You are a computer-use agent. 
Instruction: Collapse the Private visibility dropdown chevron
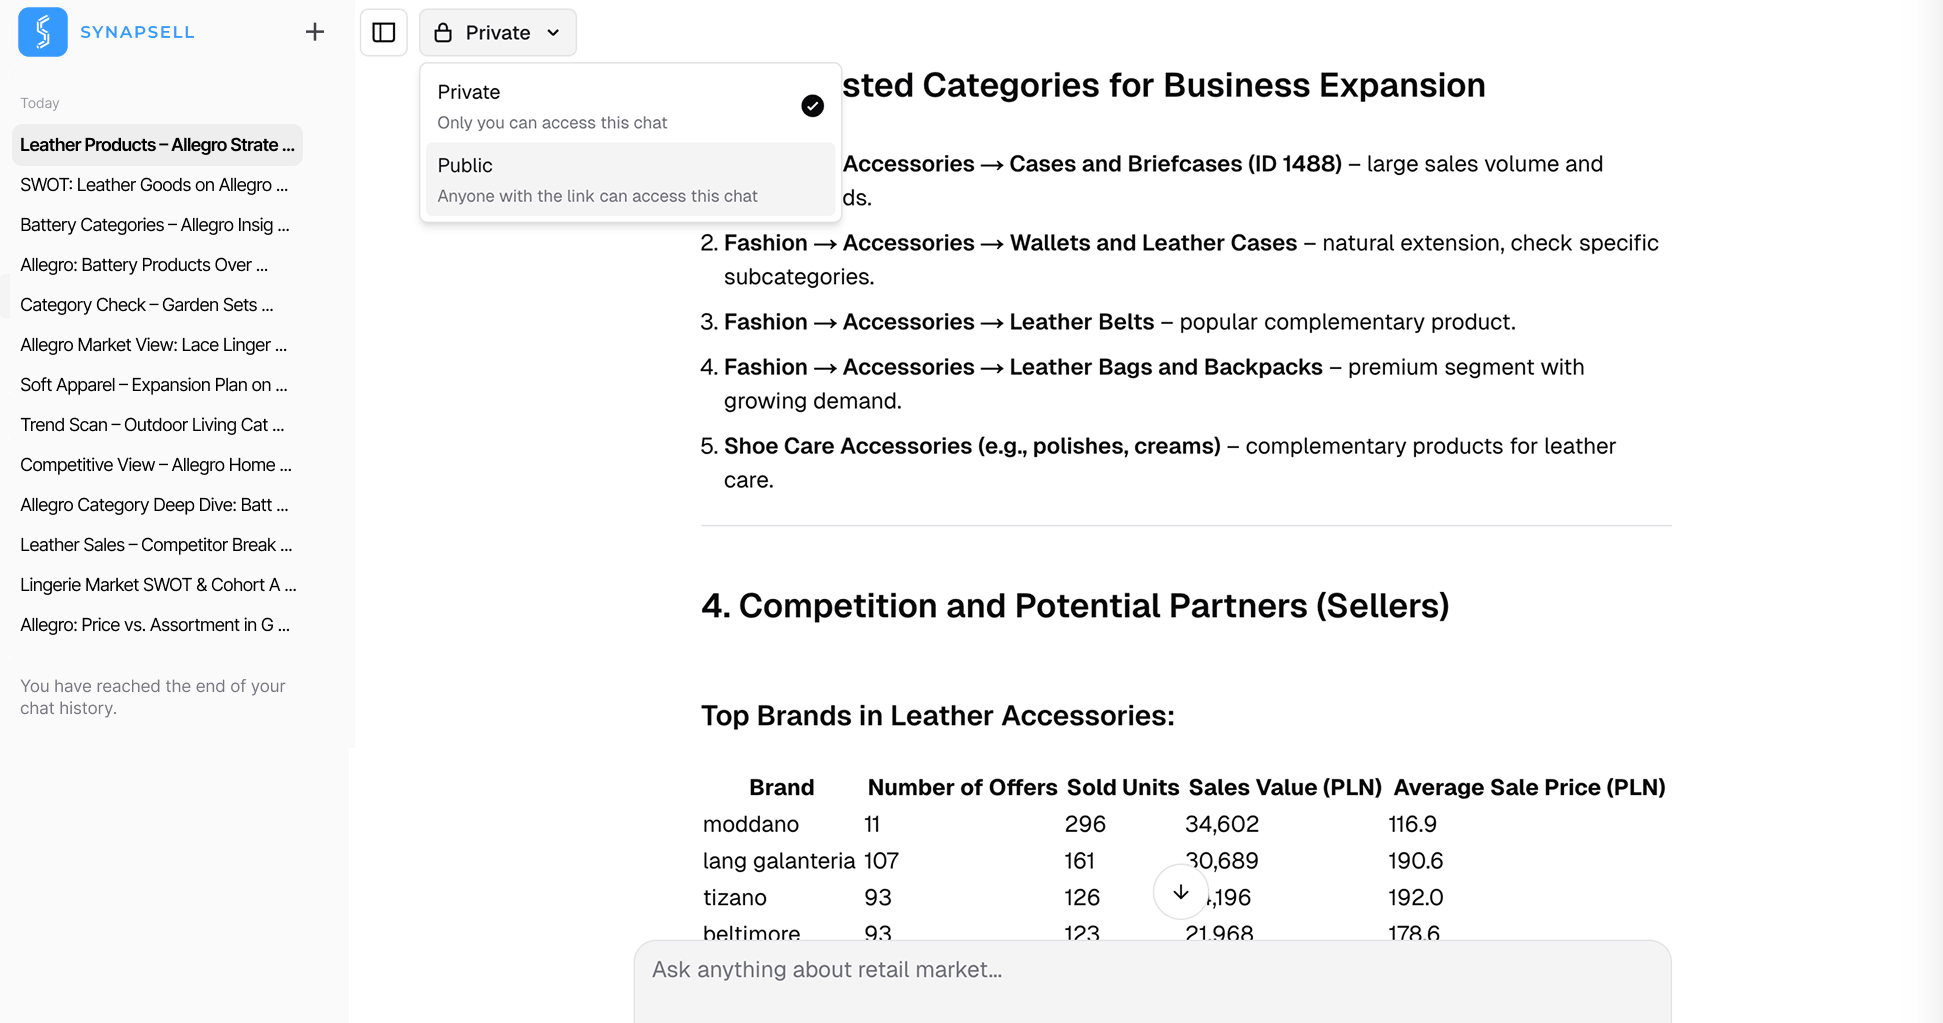(553, 33)
